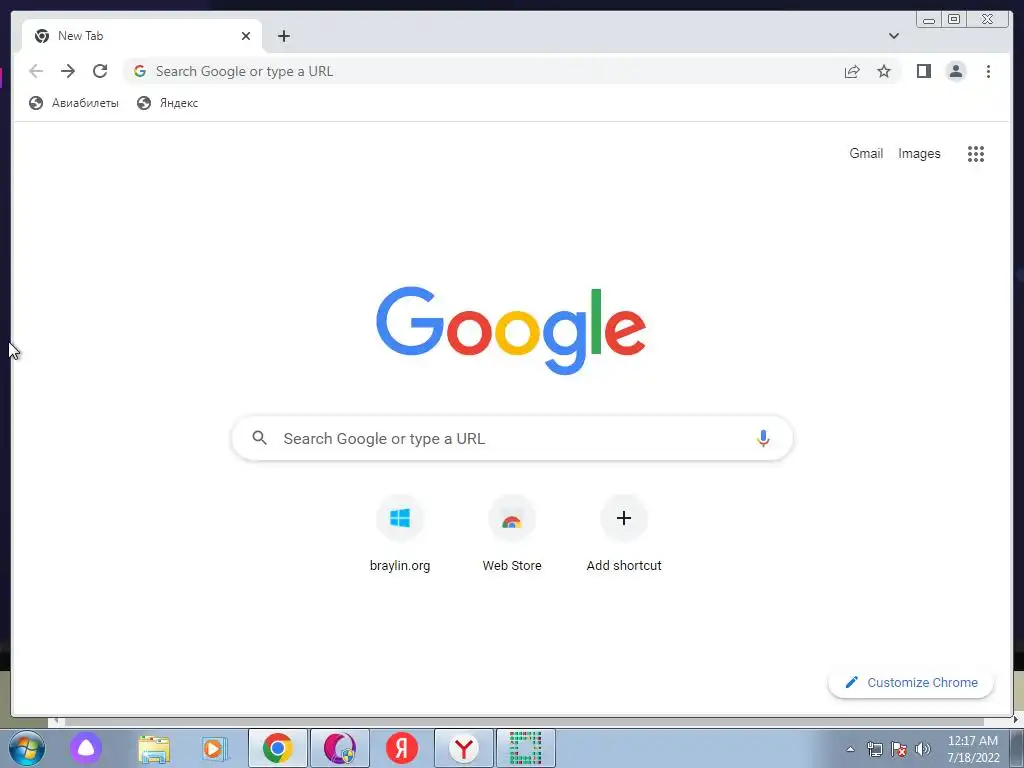Open the Яндекс bookmark
1024x768 pixels.
[167, 103]
